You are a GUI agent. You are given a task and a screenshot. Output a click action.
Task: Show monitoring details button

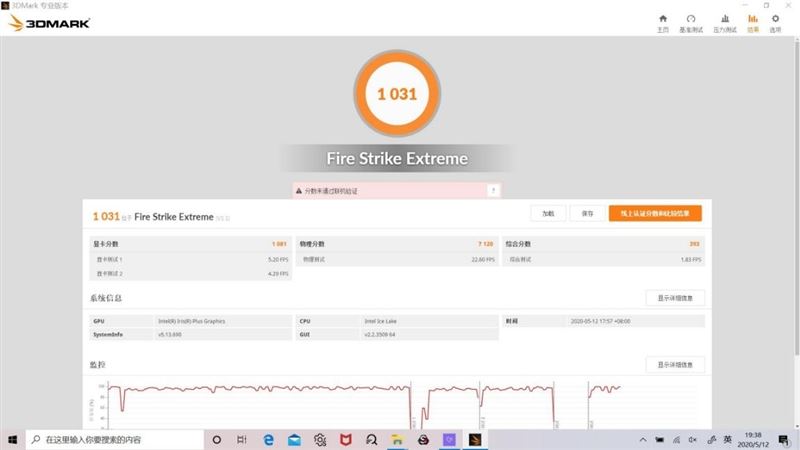pyautogui.click(x=674, y=364)
